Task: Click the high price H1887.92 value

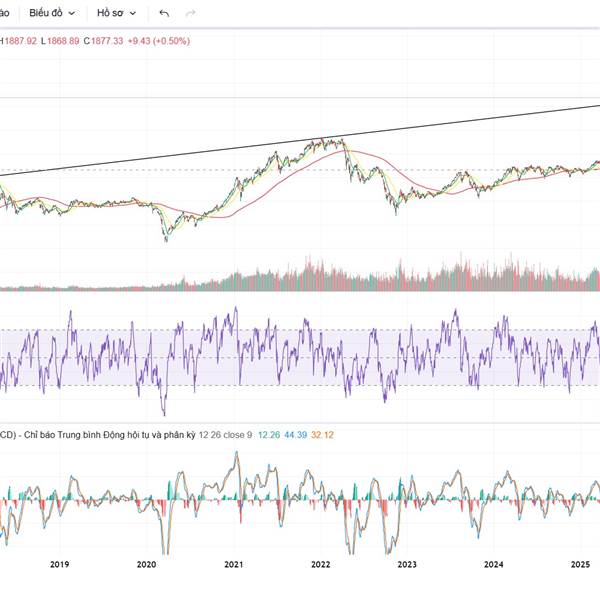Action: [x=19, y=41]
